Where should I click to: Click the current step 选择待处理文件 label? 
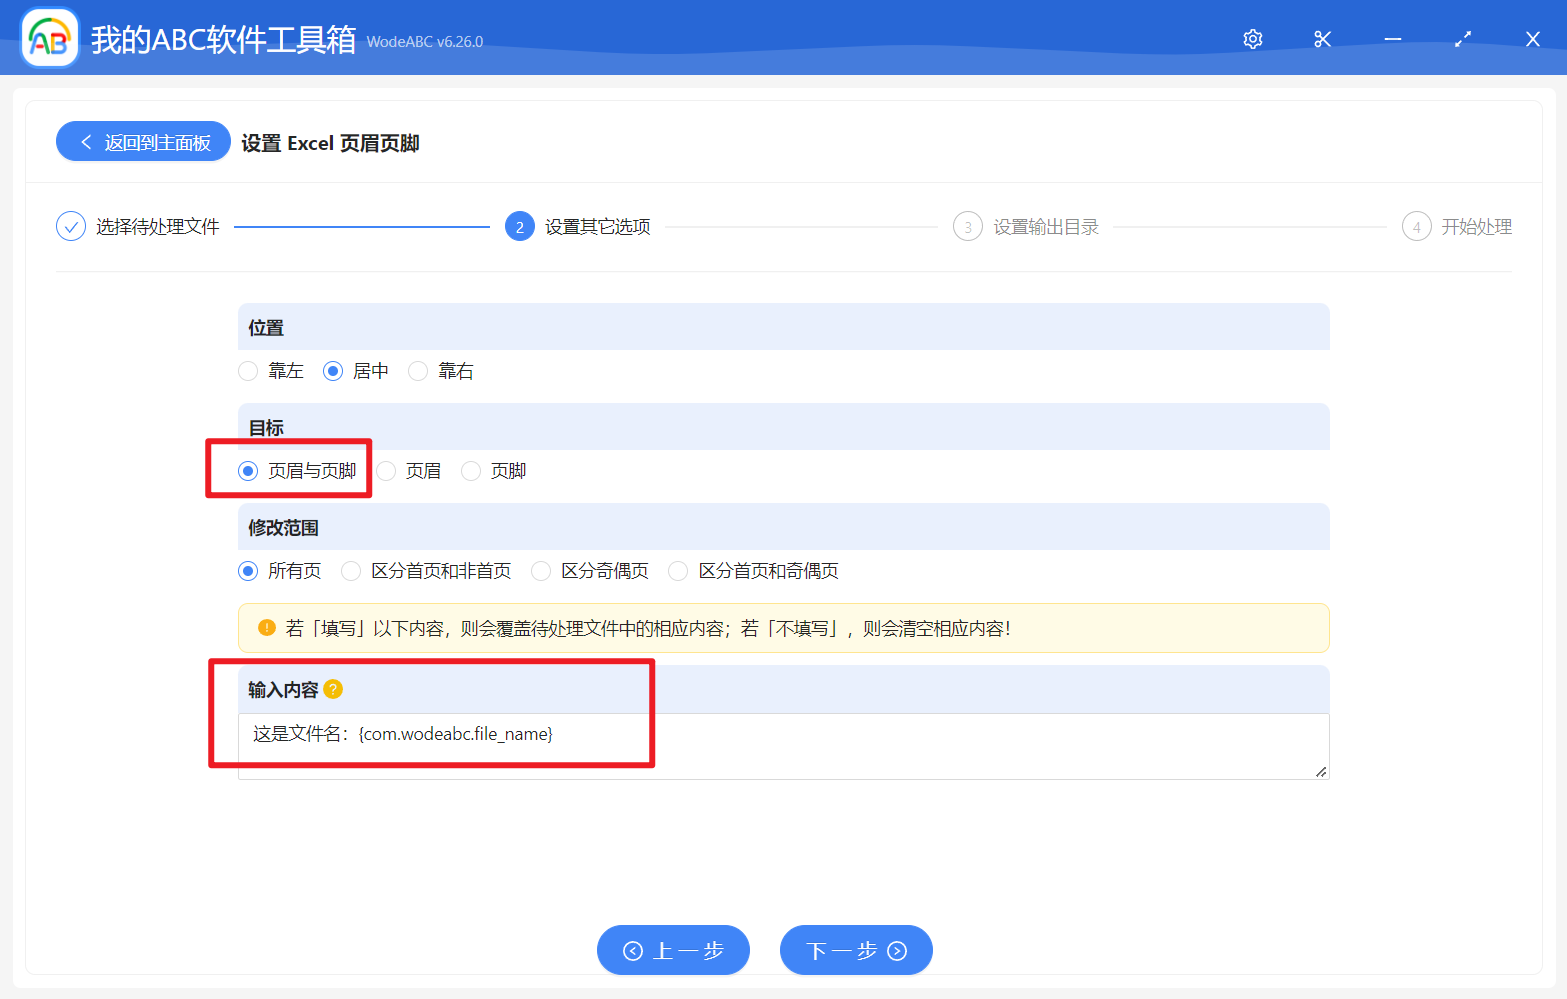click(x=157, y=226)
